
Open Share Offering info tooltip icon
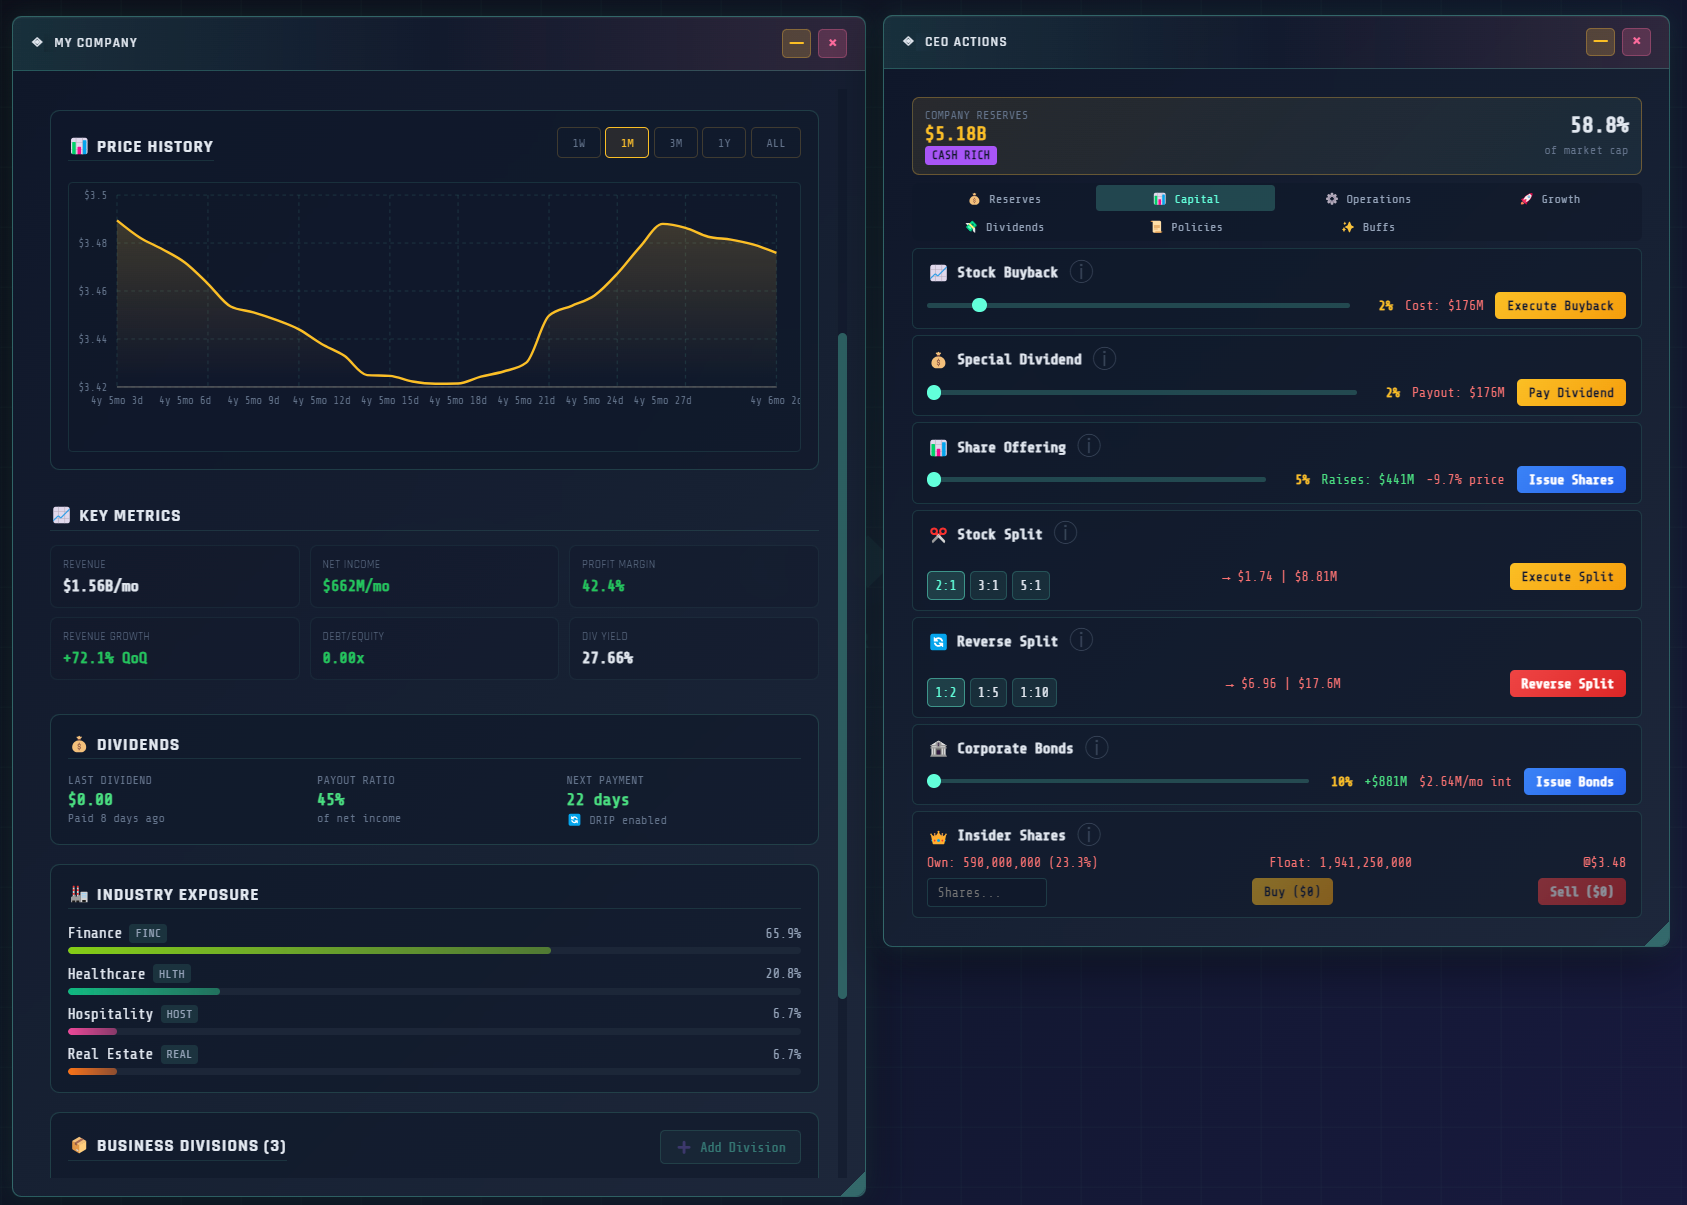click(1089, 446)
